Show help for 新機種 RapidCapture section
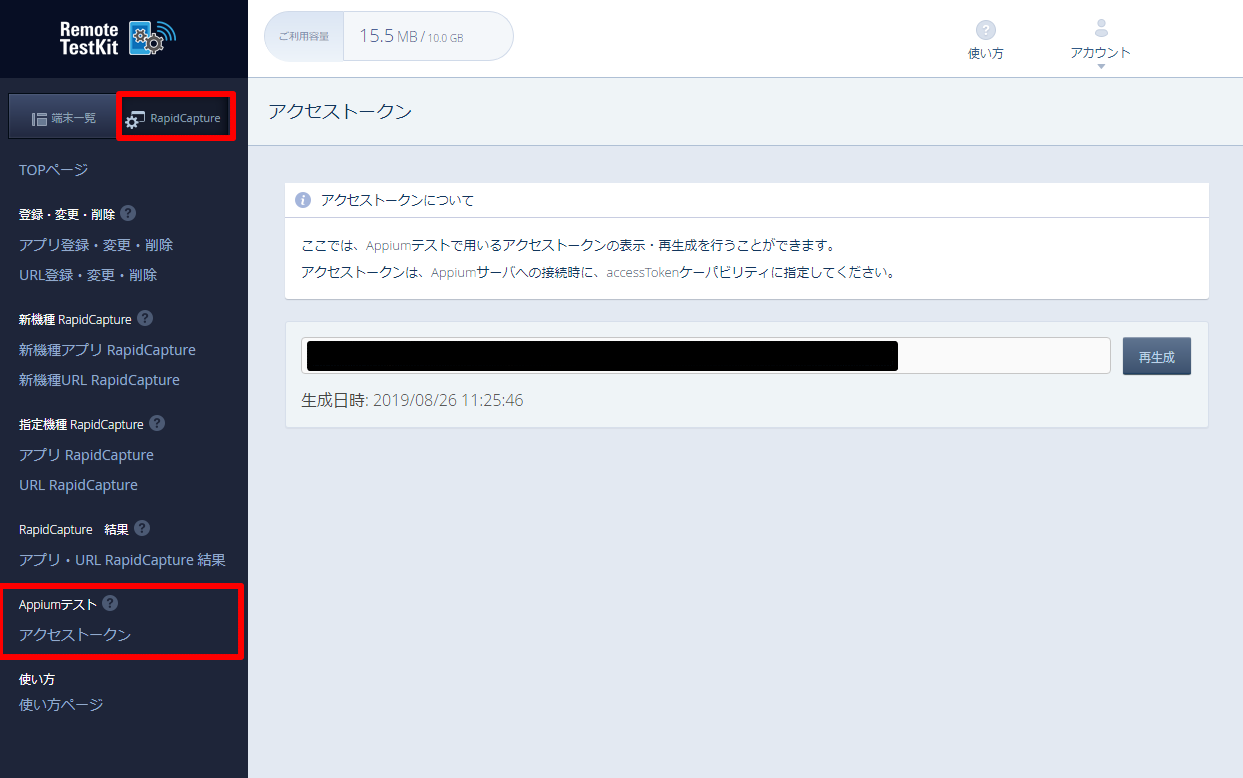 [x=145, y=318]
